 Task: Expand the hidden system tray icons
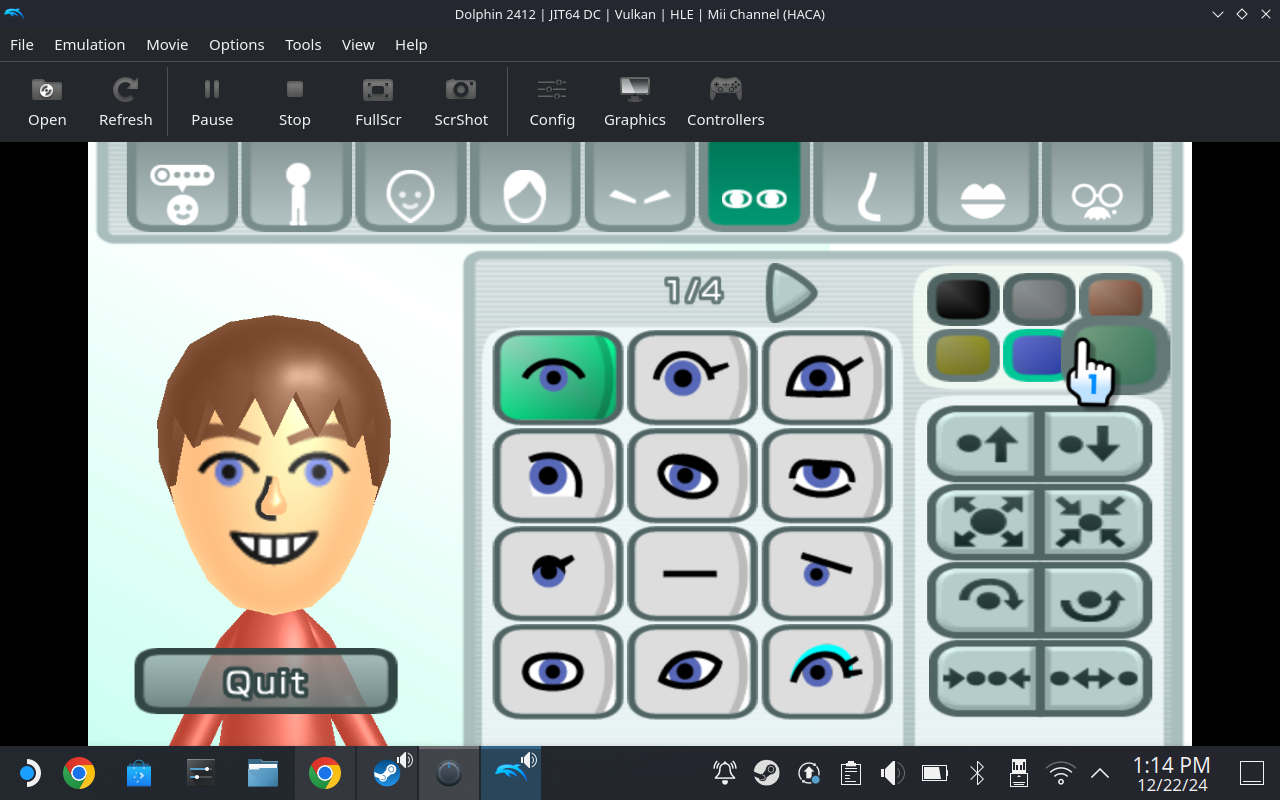[x=1100, y=773]
